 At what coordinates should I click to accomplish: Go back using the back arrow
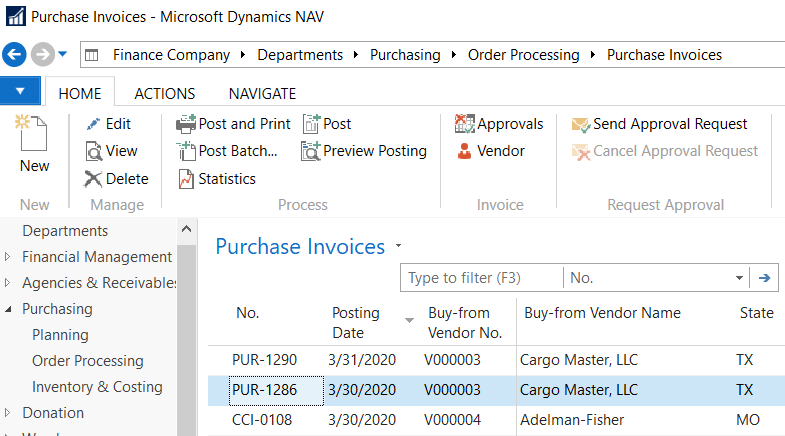tap(15, 54)
